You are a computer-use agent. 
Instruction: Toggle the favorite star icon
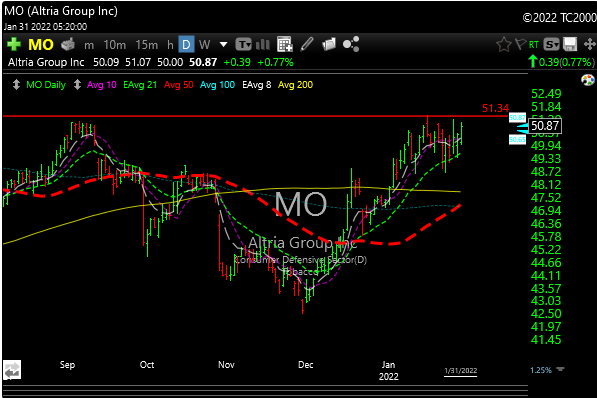(x=504, y=45)
